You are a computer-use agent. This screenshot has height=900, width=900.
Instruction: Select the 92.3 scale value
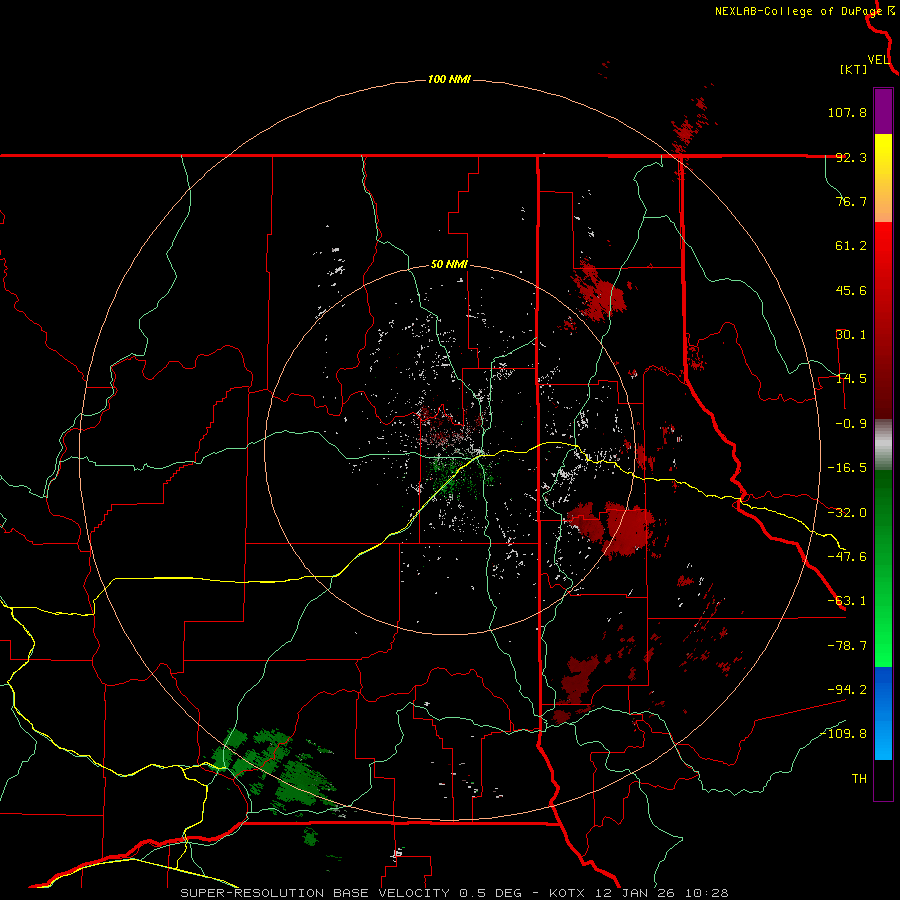click(x=851, y=157)
